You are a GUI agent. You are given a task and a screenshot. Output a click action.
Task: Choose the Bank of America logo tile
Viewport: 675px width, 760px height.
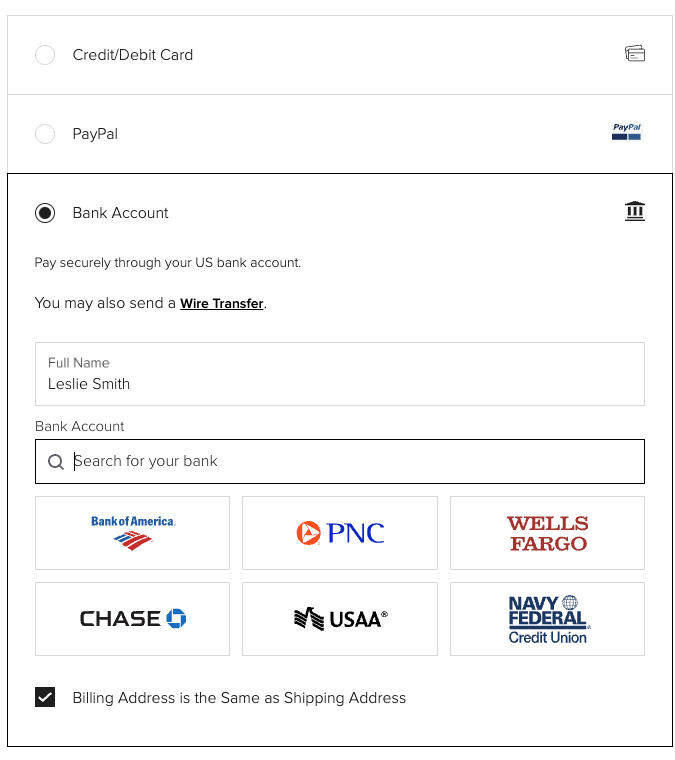click(132, 533)
